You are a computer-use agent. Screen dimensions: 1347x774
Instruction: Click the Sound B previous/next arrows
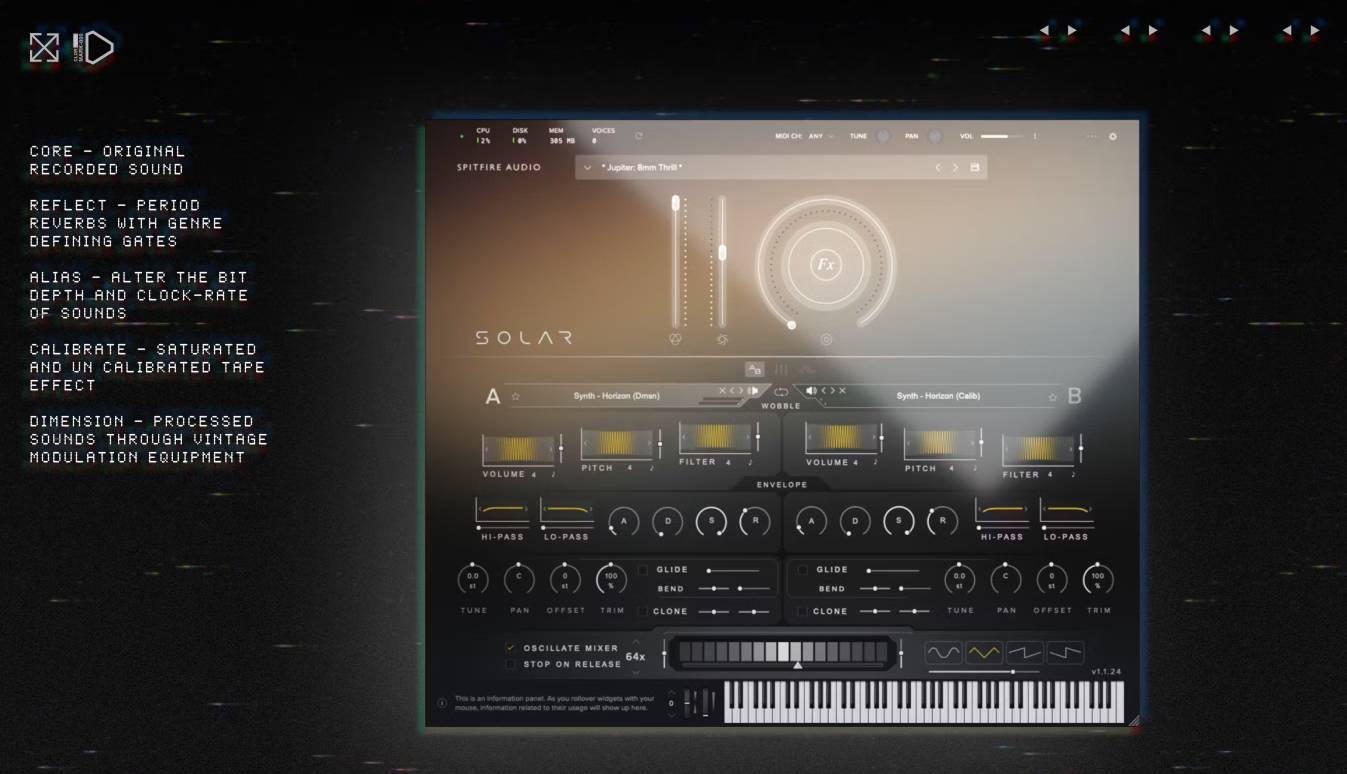tap(828, 390)
